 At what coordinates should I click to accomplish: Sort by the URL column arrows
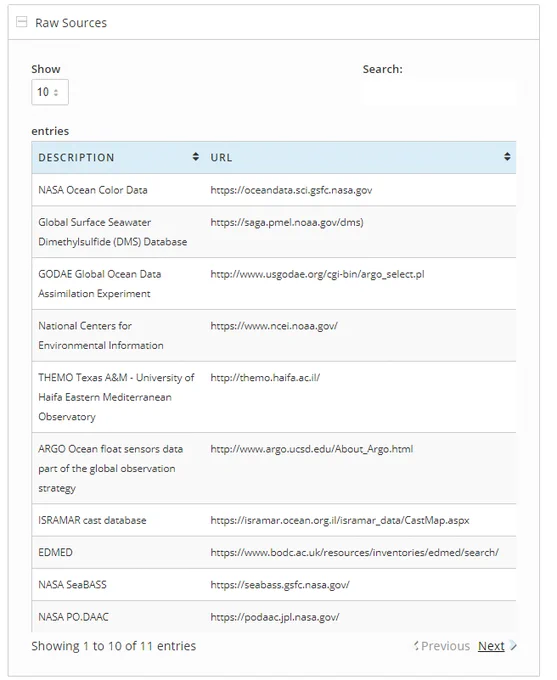point(507,157)
